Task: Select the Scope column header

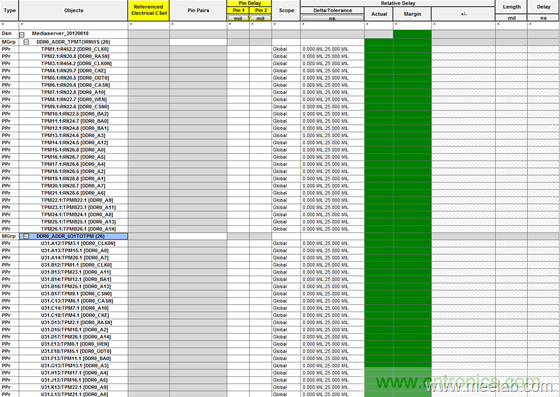Action: pos(286,10)
